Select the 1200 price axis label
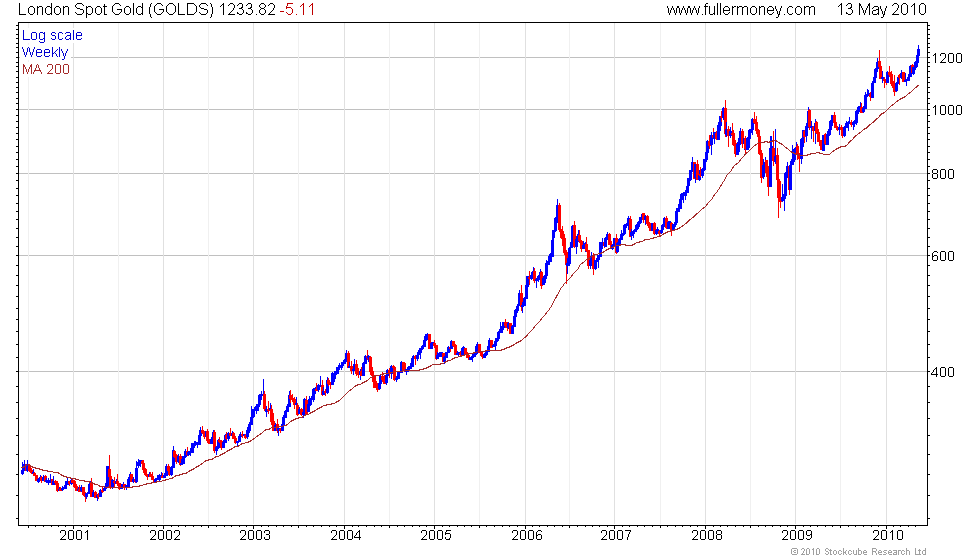Screen dimensions: 980x560 click(947, 58)
